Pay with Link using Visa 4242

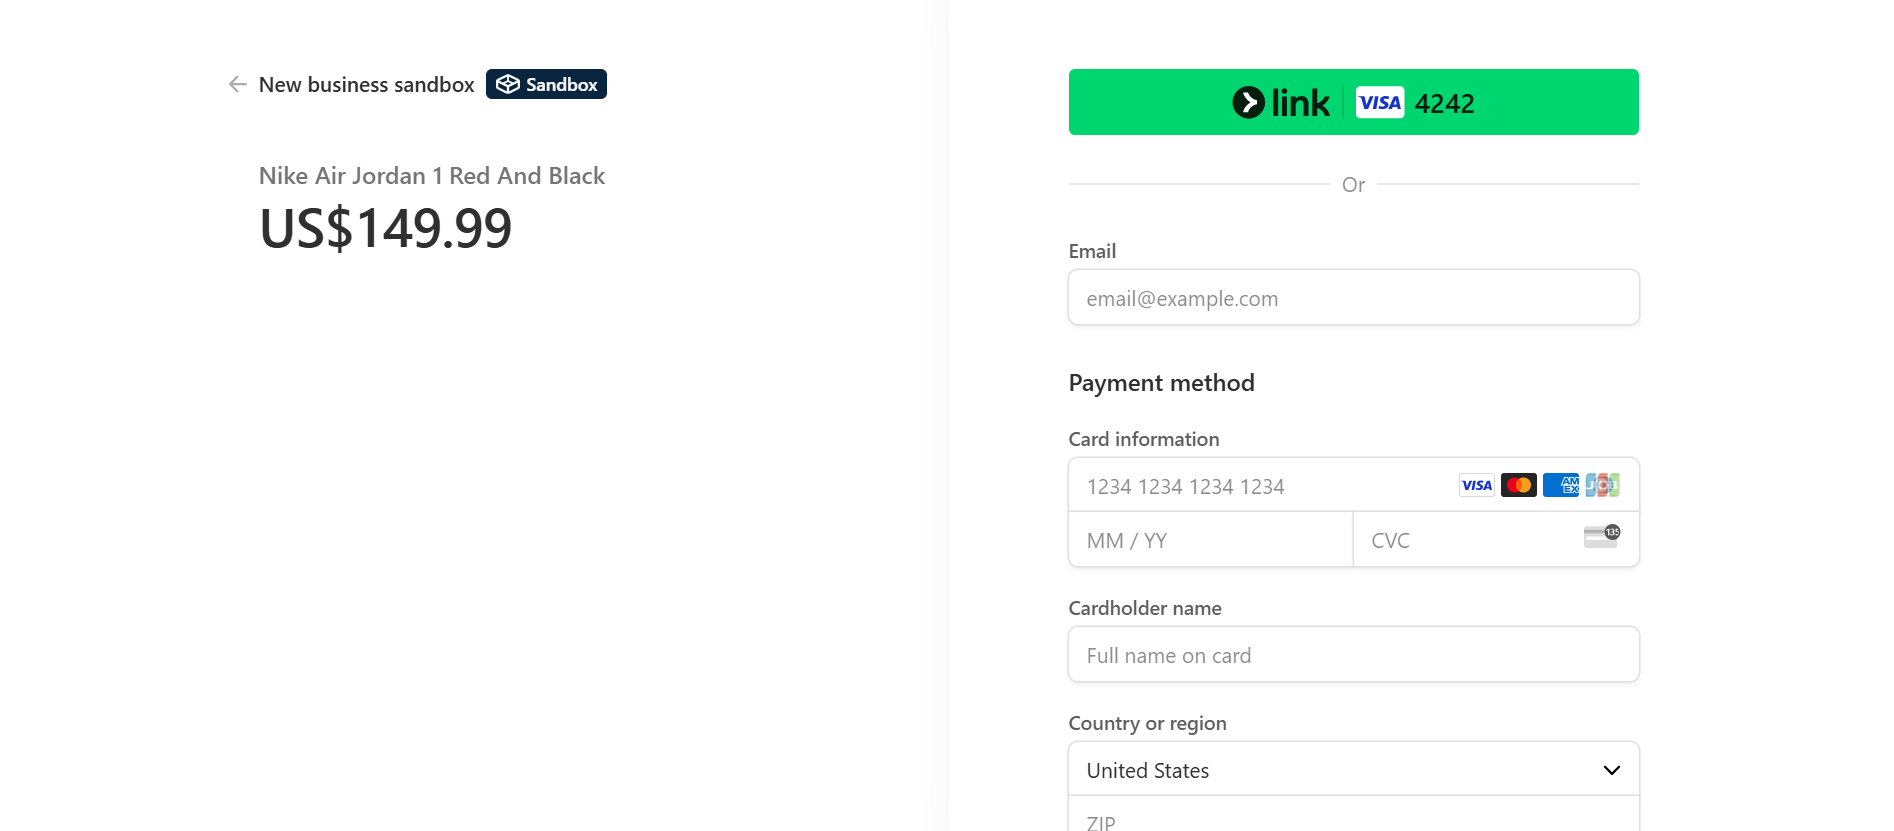point(1353,101)
